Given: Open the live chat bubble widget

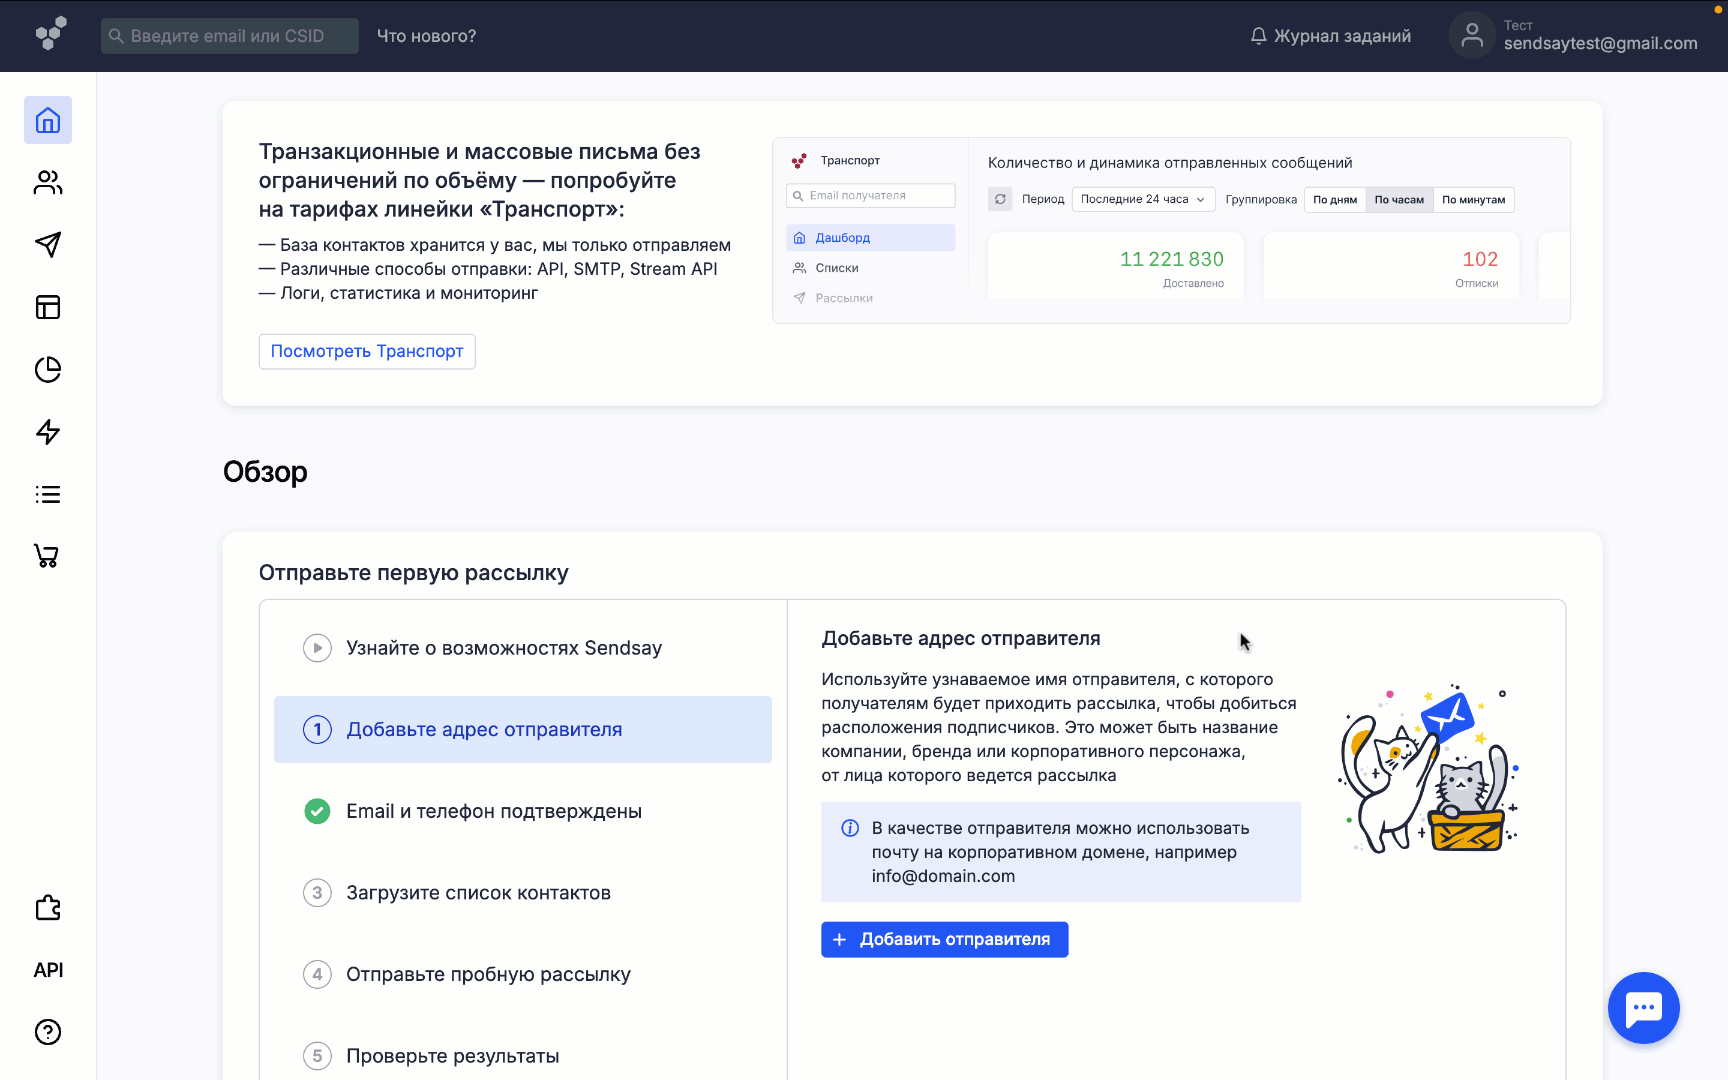Looking at the screenshot, I should pos(1643,1008).
